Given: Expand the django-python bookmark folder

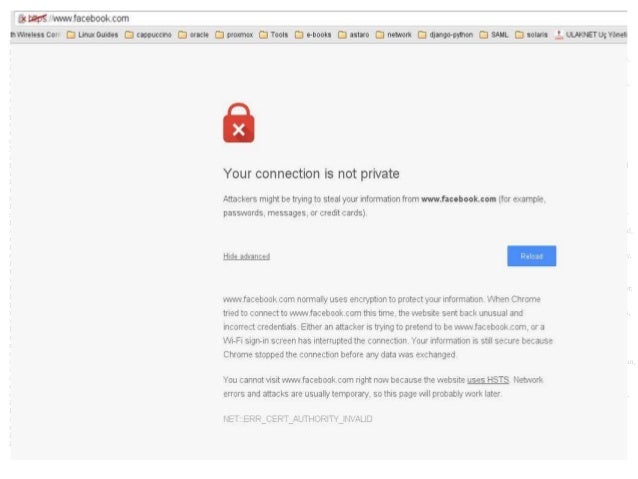Looking at the screenshot, I should click(x=446, y=35).
